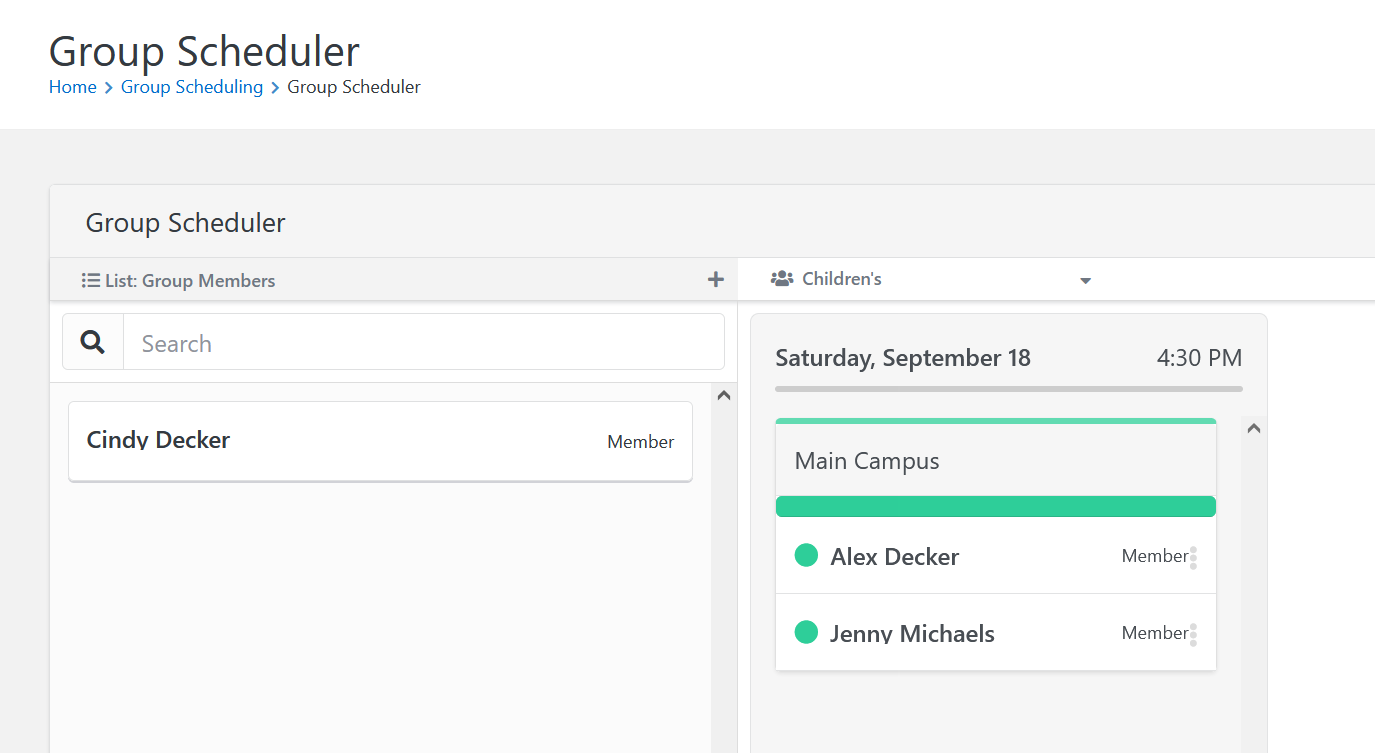Screen dimensions: 1375x753
Task: Open the Home breadcrumb link
Action: coord(72,87)
